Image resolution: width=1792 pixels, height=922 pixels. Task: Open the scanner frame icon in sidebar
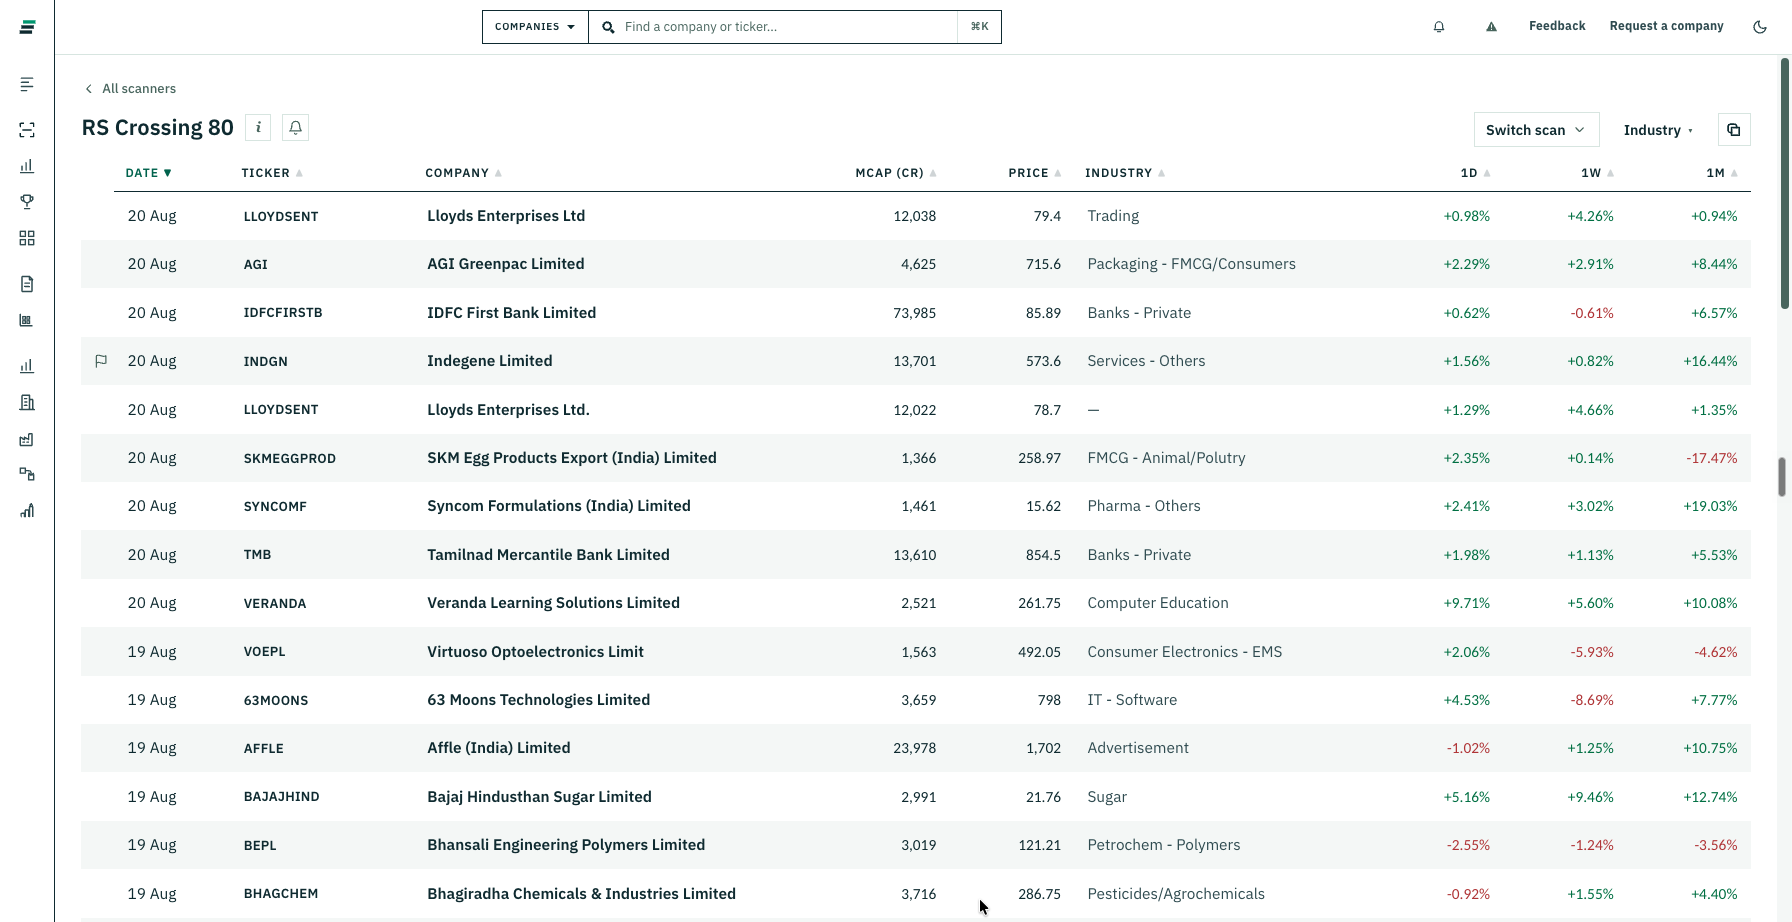coord(27,130)
